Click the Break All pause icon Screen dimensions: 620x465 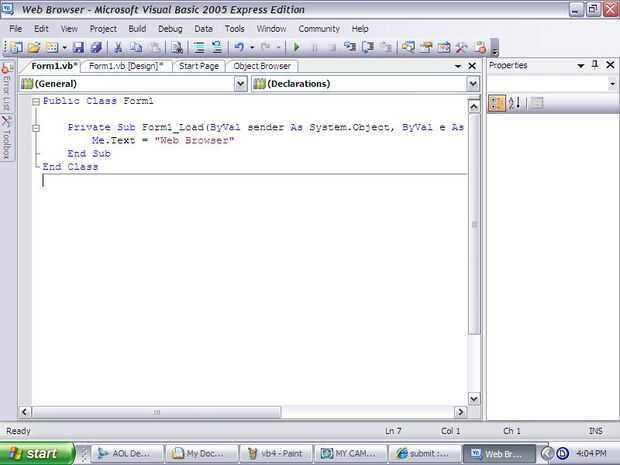pyautogui.click(x=315, y=47)
